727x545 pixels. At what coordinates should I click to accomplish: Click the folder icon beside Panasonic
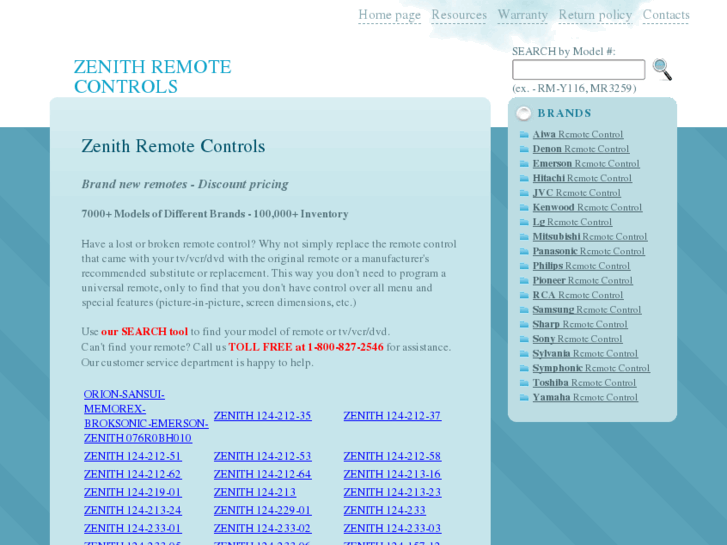point(524,251)
